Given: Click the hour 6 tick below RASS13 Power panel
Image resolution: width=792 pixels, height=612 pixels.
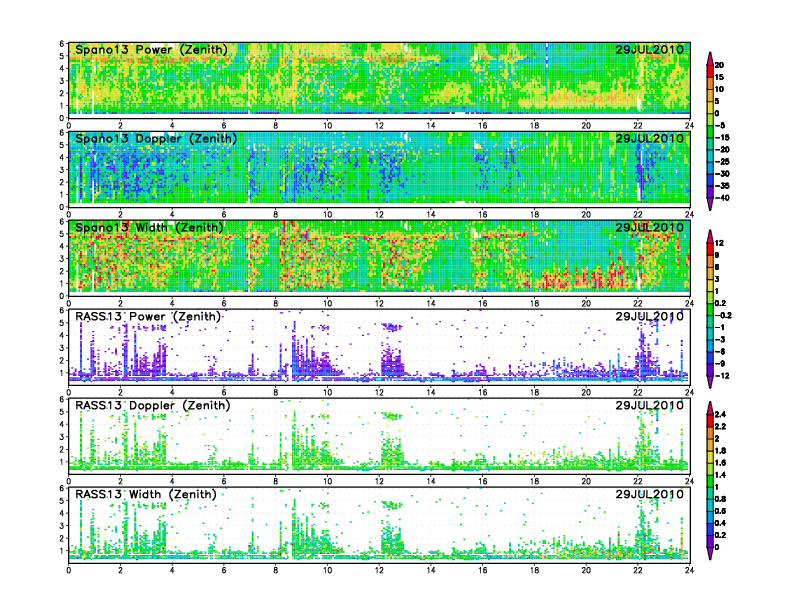Looking at the screenshot, I should click(x=224, y=392).
